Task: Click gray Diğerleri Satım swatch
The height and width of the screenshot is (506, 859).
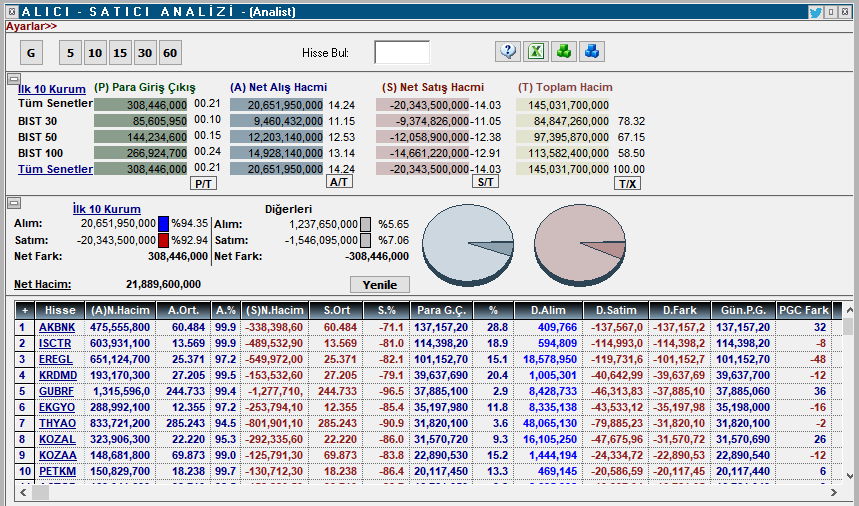Action: (365, 240)
